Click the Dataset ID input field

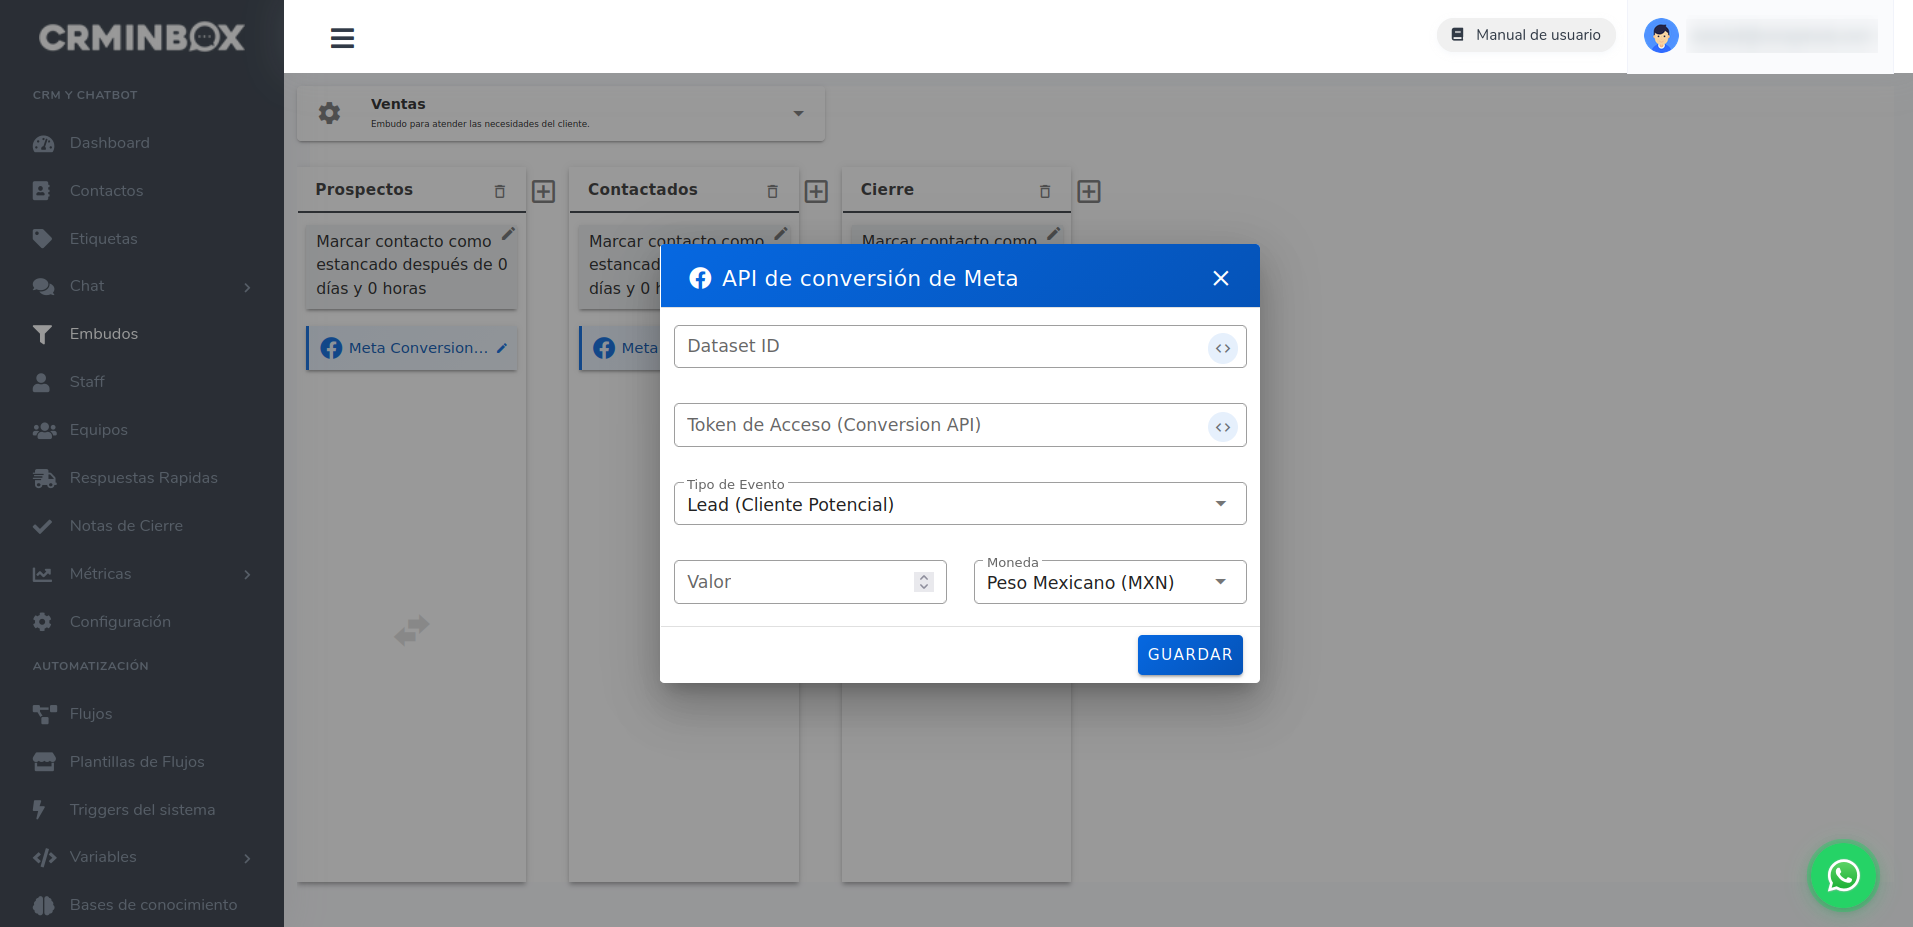(x=940, y=347)
